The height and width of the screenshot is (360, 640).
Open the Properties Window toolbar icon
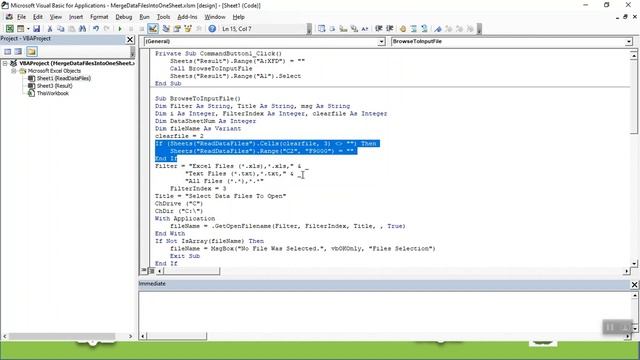[x=177, y=29]
